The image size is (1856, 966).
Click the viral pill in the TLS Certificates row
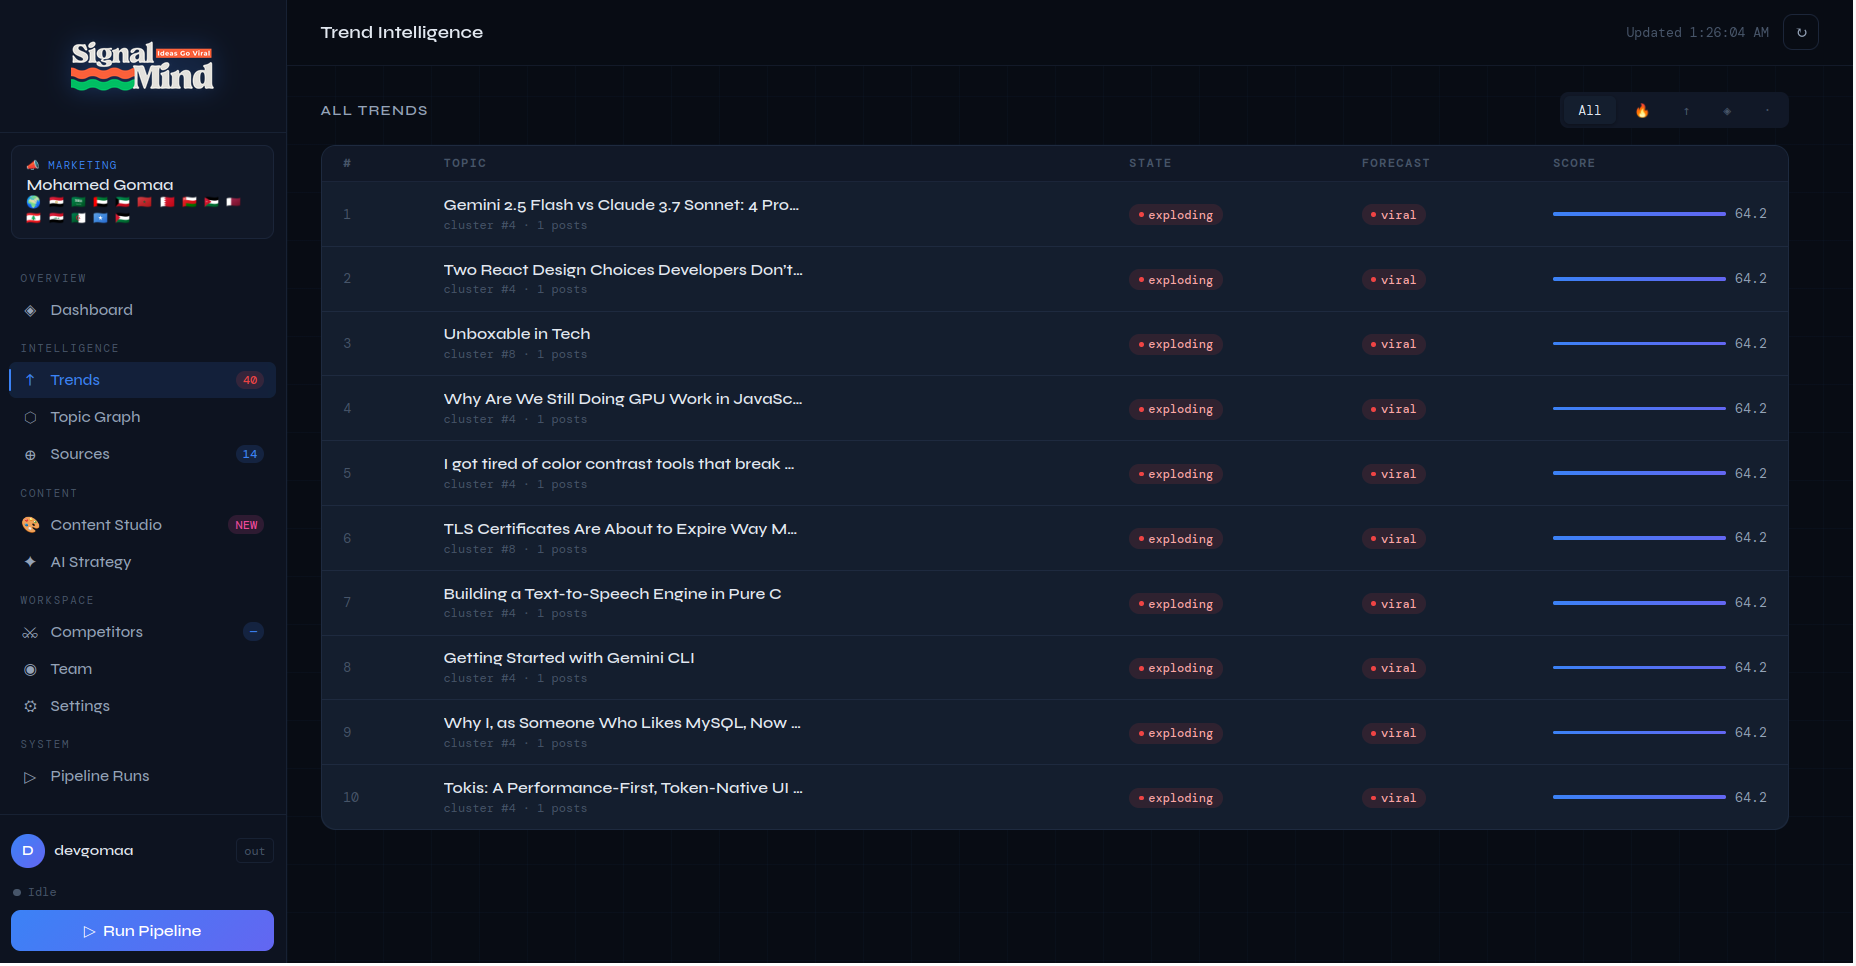(1394, 539)
